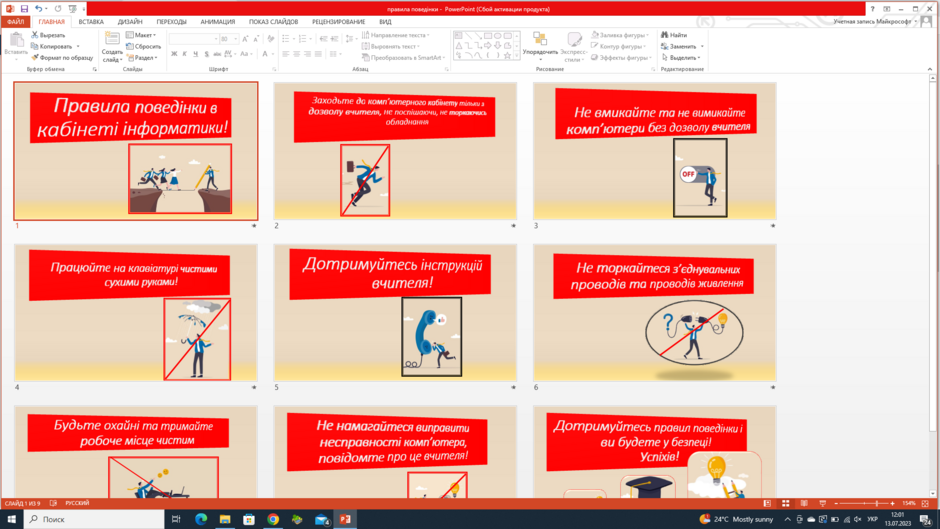Viewport: 940px width, 529px height.
Task: Select the star shape in shapes gallery
Action: (x=507, y=55)
